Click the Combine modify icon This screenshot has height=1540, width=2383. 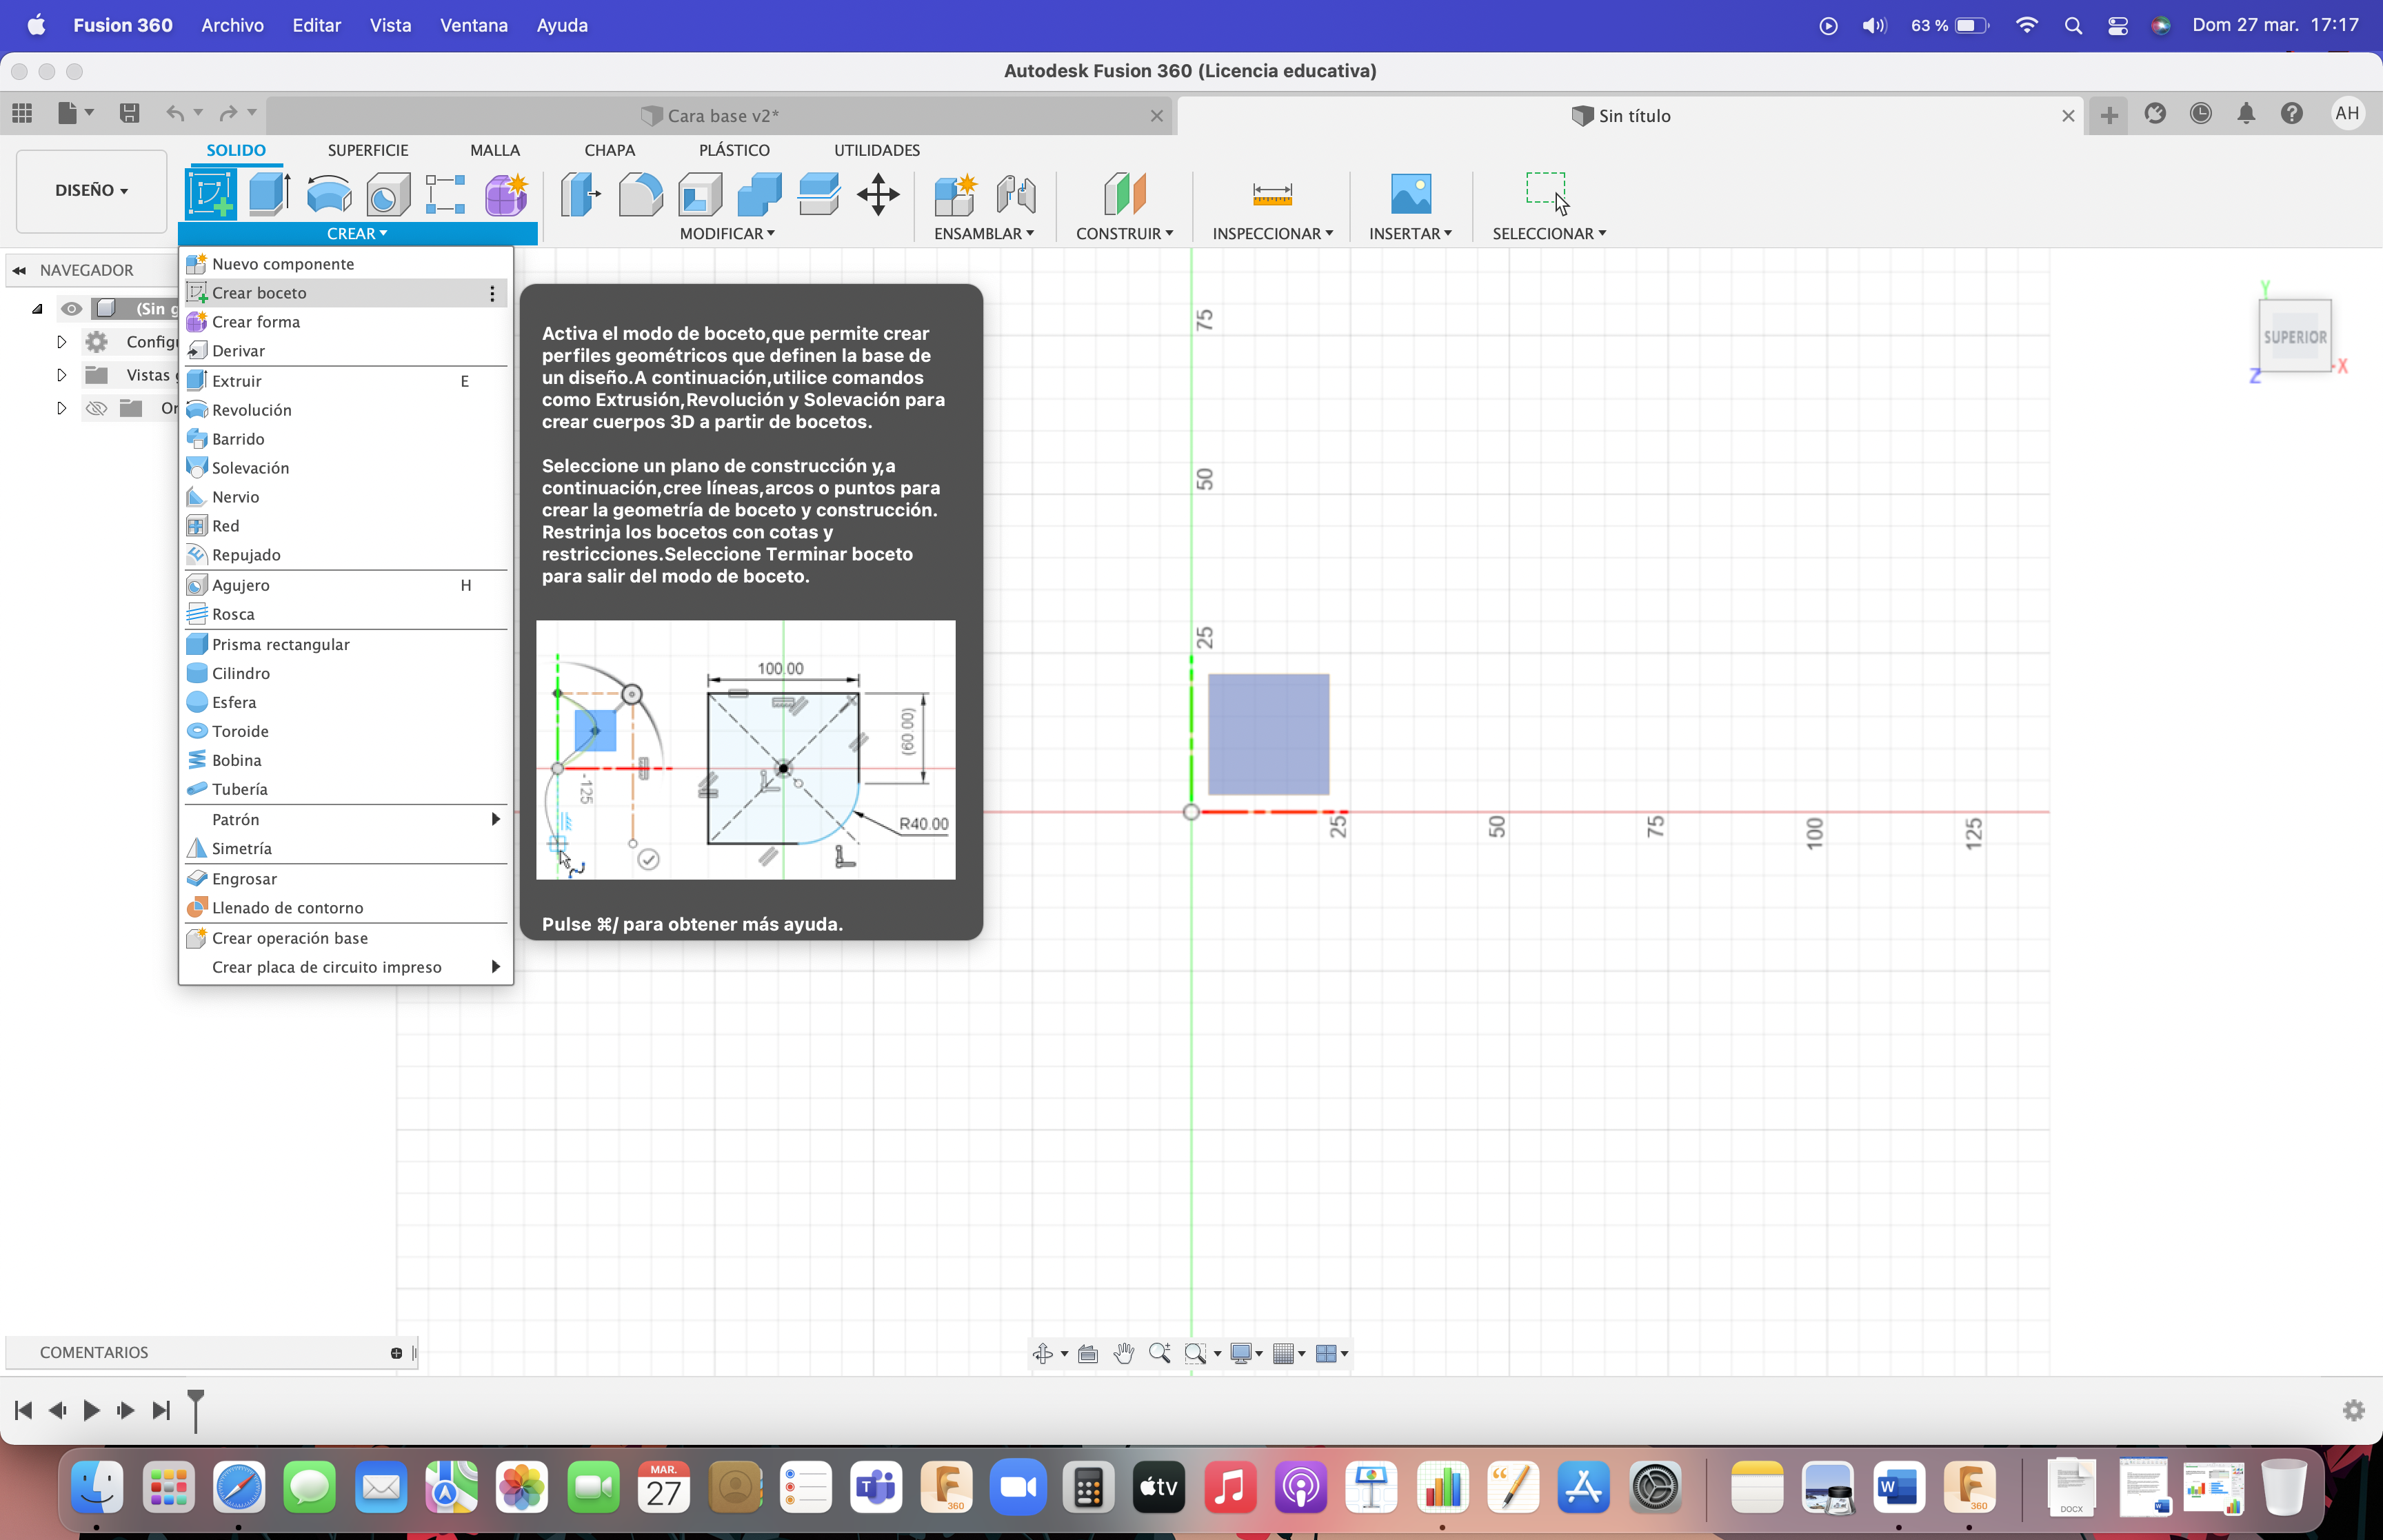pos(759,193)
